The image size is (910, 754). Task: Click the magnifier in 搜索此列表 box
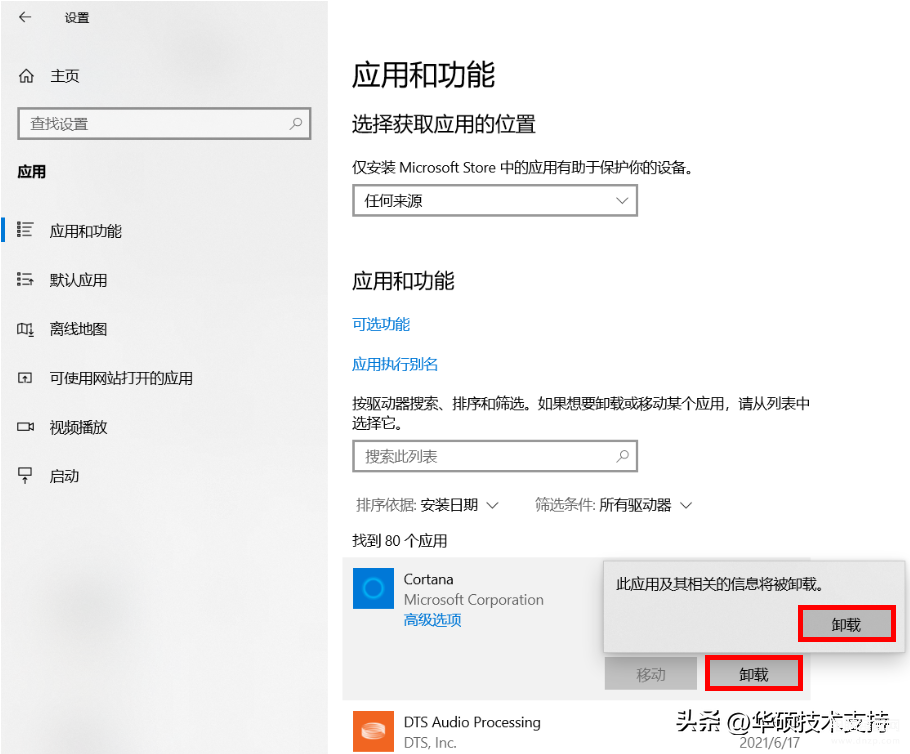coord(623,456)
